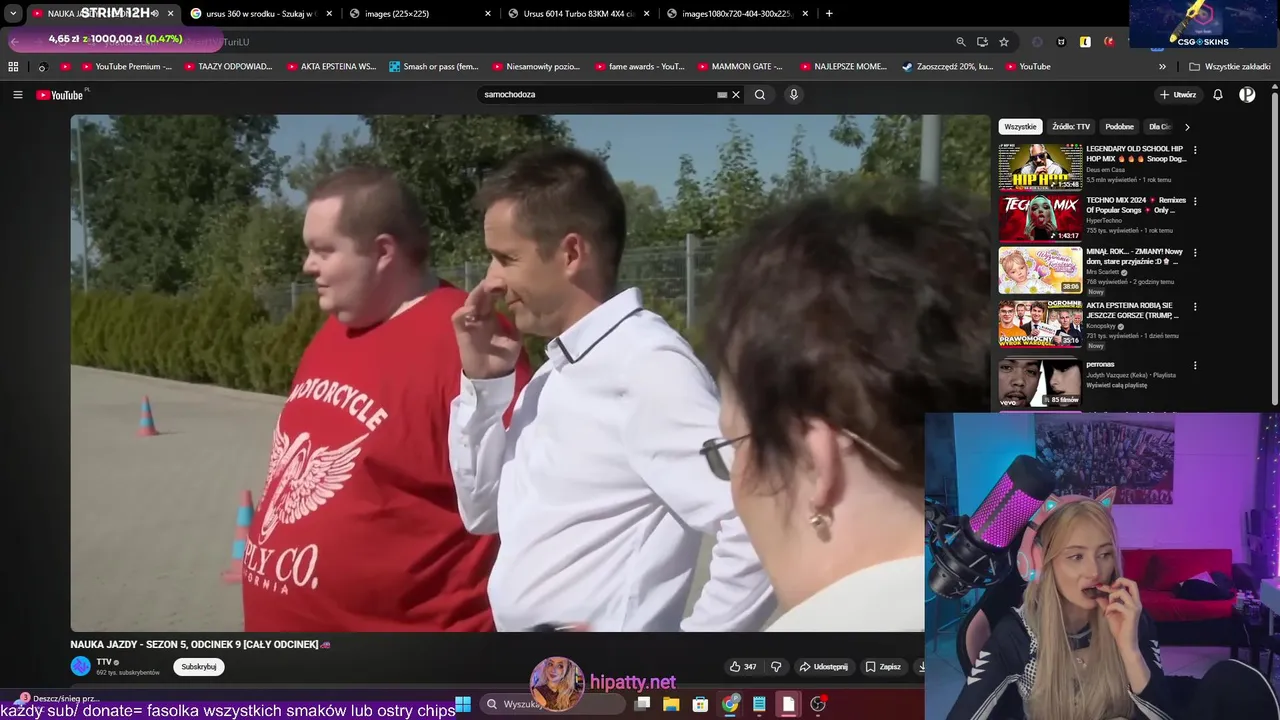
Task: Open the YouTube hamburger guide menu
Action: pos(17,95)
